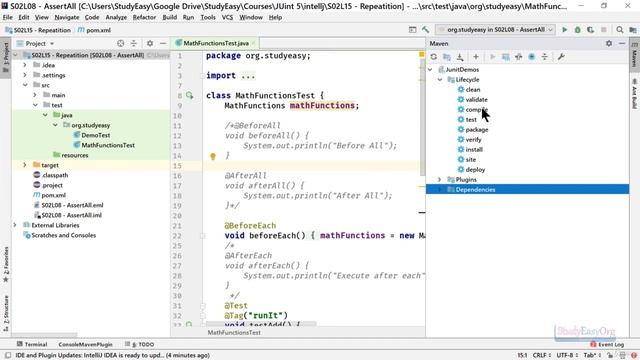Reimport all Maven projects
This screenshot has width=640, height=360.
pyautogui.click(x=433, y=57)
